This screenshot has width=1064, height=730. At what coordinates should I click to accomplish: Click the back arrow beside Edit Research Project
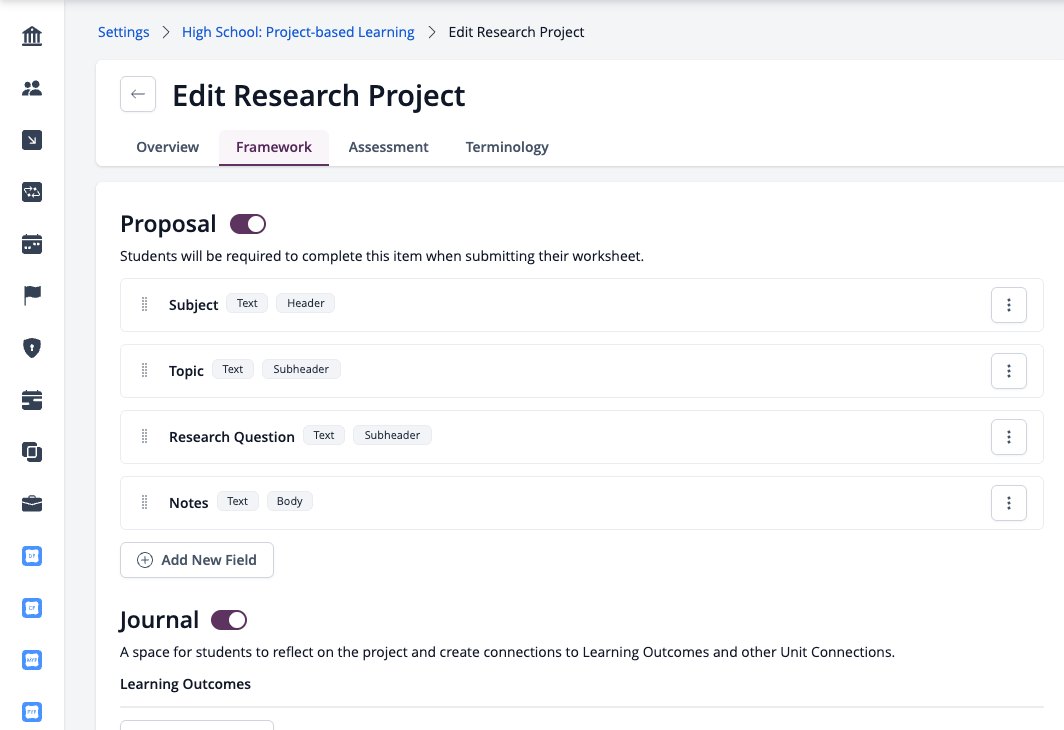[138, 94]
